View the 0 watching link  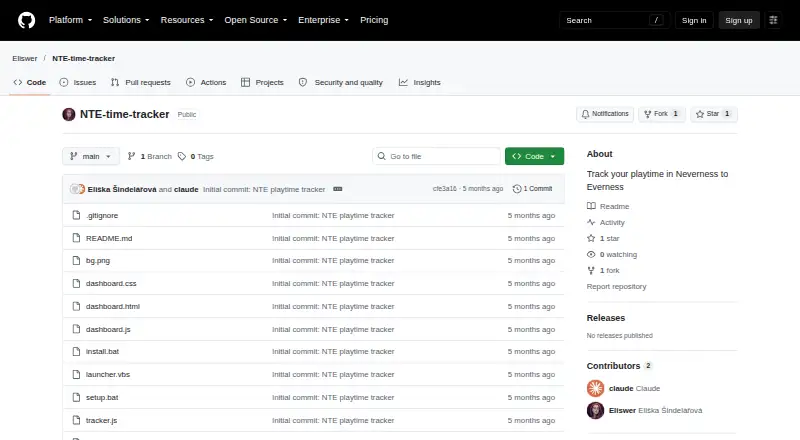[x=612, y=255]
